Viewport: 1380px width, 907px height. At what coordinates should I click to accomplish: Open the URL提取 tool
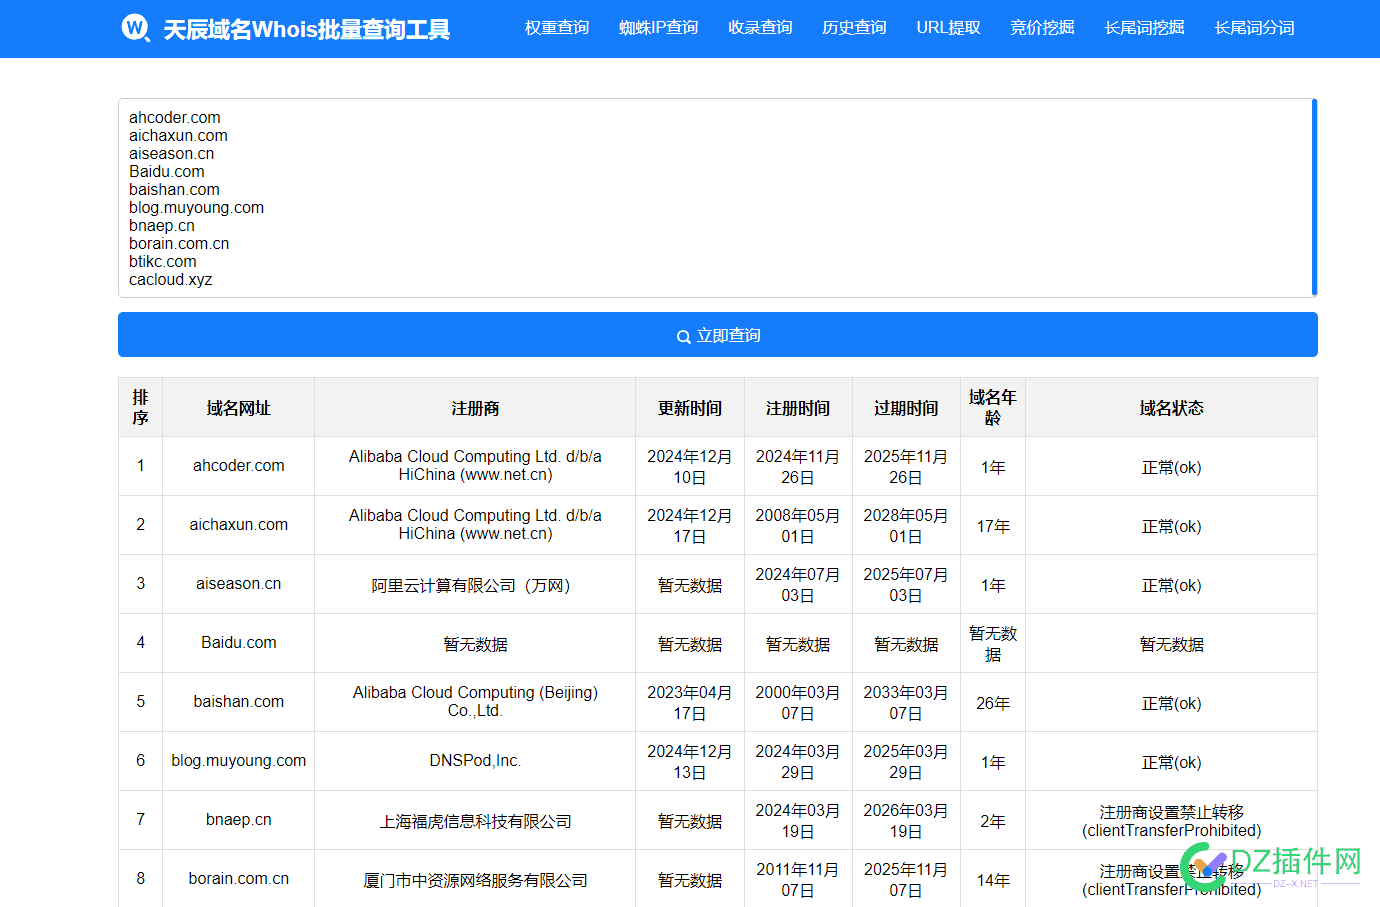(948, 28)
